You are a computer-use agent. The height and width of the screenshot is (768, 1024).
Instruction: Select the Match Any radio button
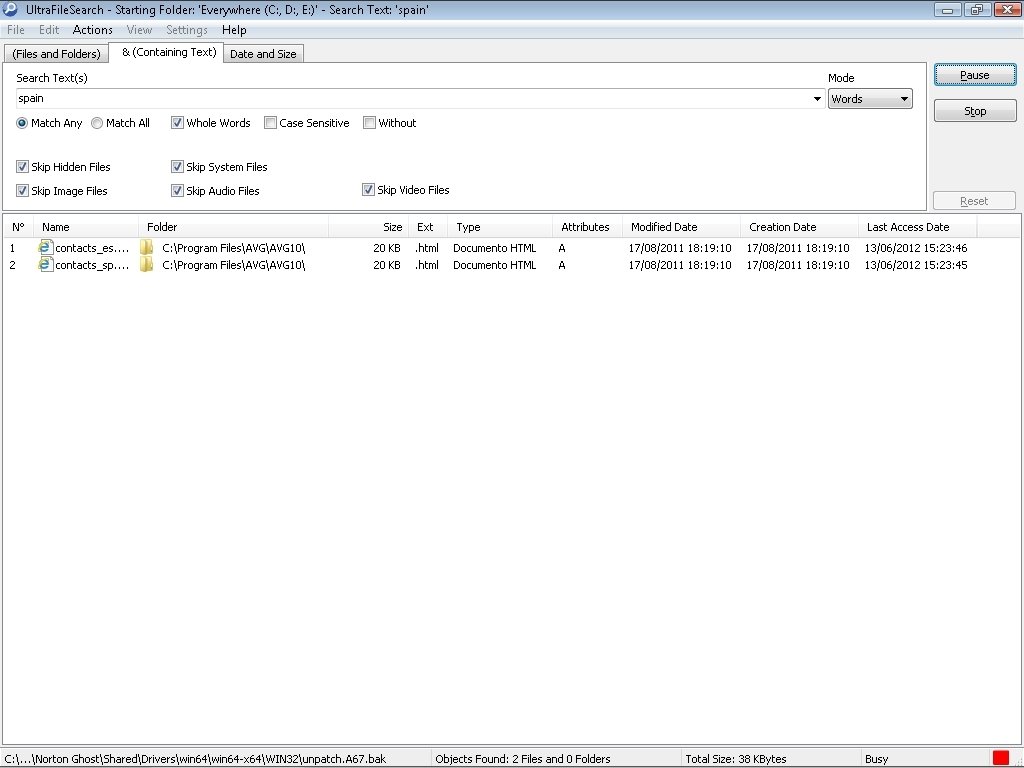click(22, 123)
